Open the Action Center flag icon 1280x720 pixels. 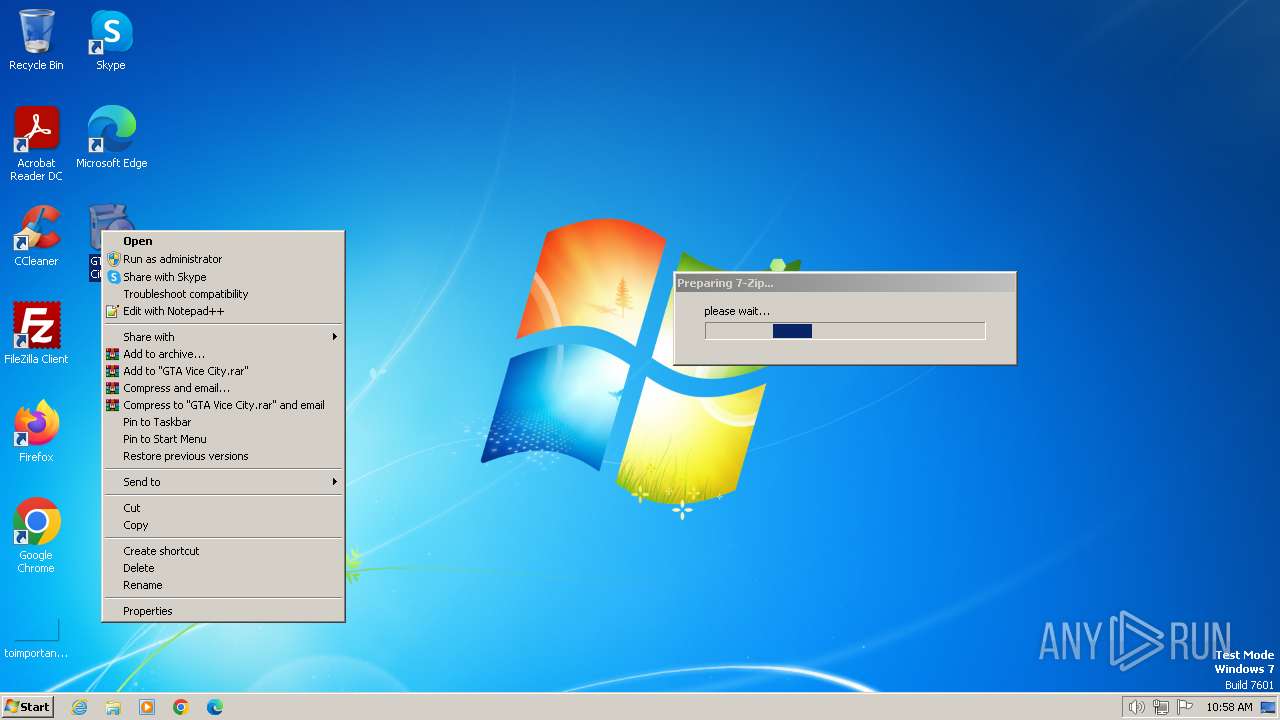click(x=1185, y=707)
